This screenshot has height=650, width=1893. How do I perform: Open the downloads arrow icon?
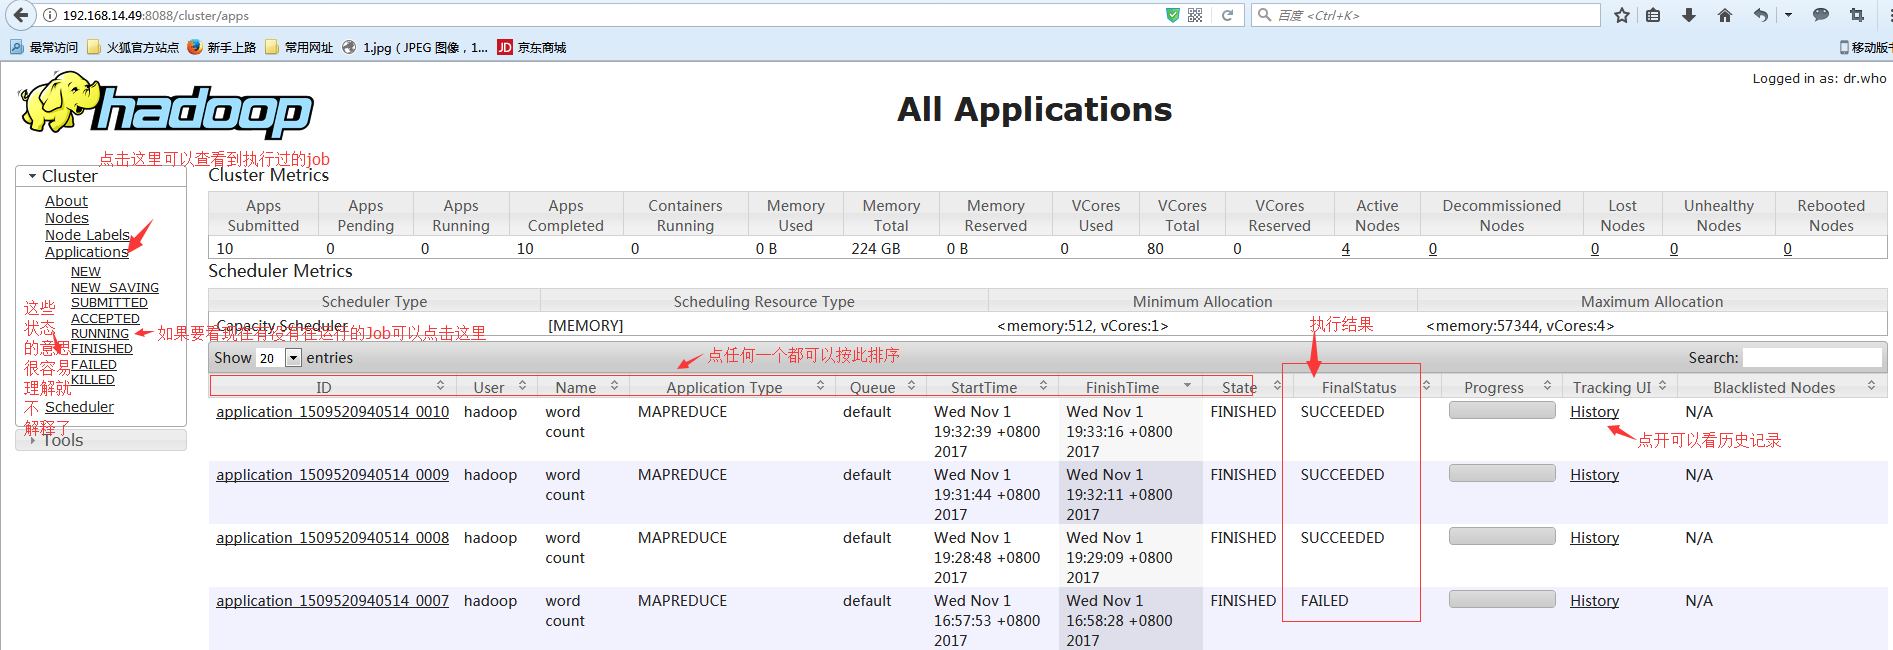pyautogui.click(x=1689, y=15)
